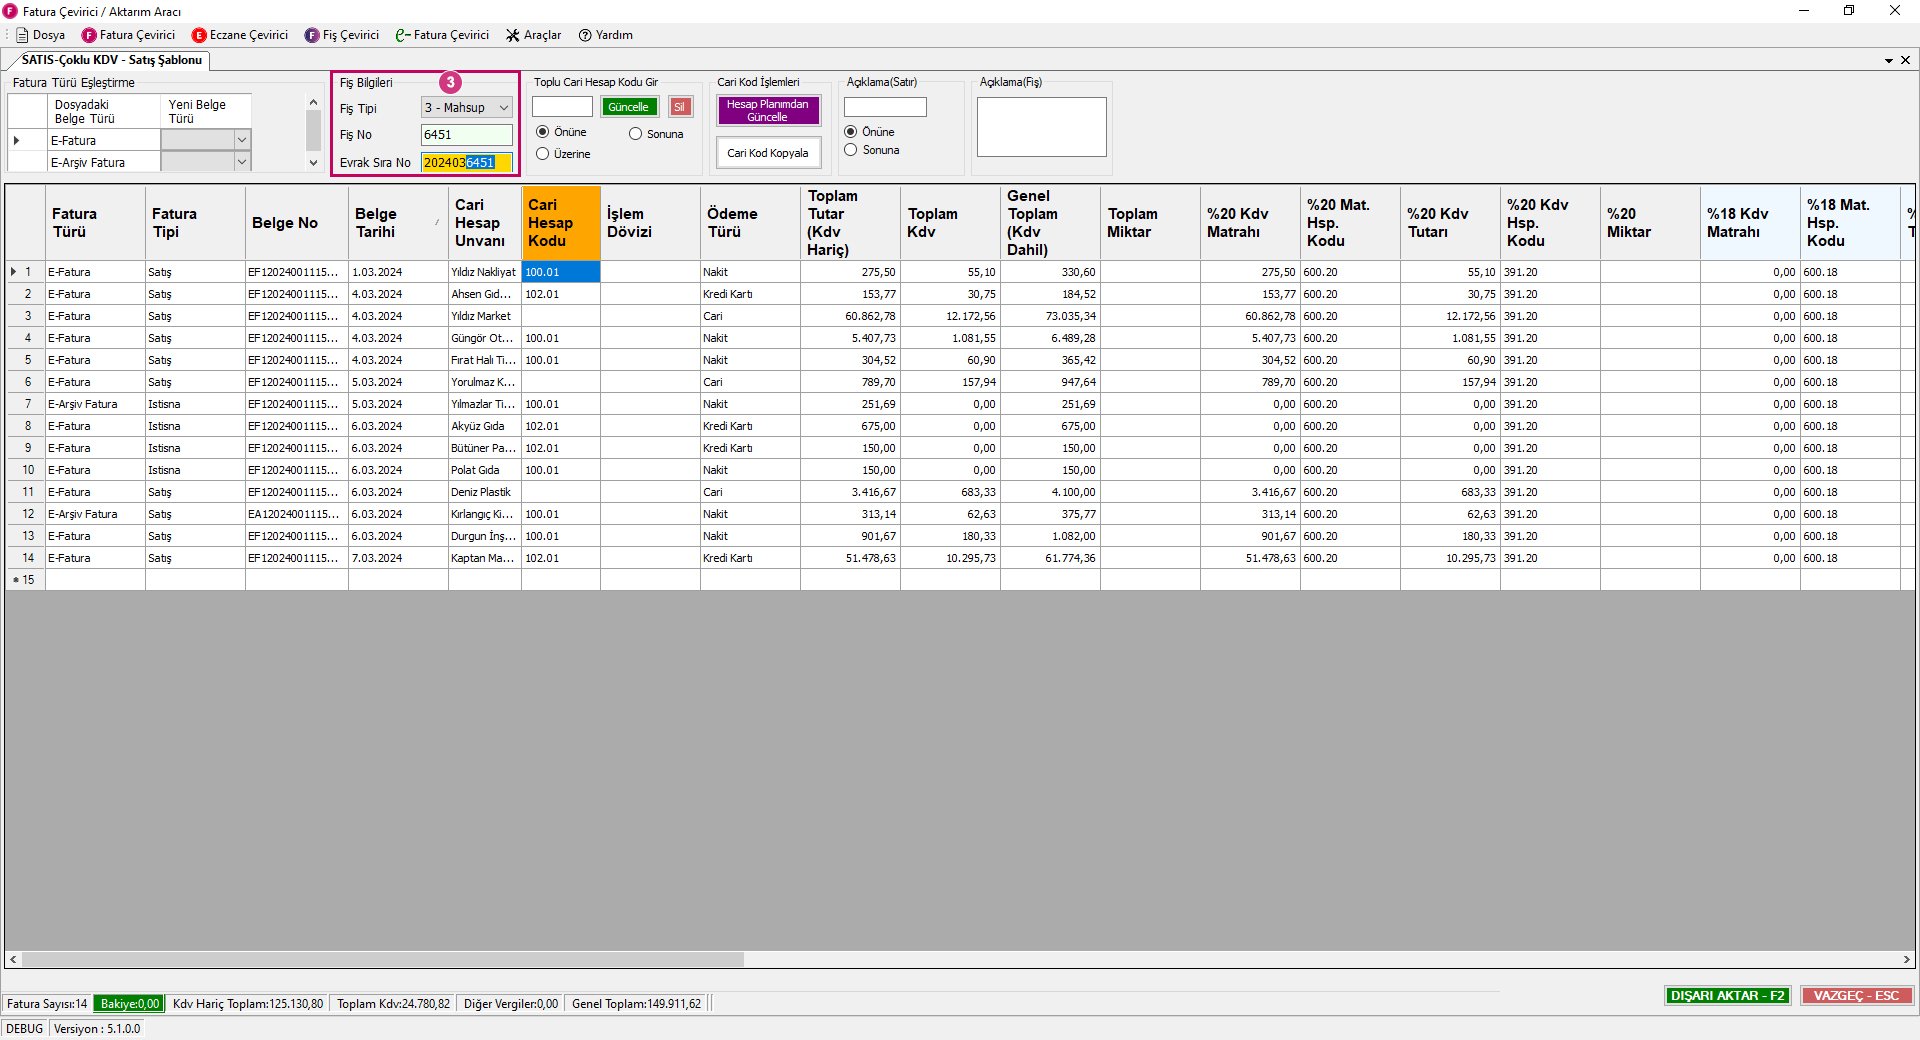Open the Araçlar tools icon
The height and width of the screenshot is (1040, 1920).
pos(513,35)
